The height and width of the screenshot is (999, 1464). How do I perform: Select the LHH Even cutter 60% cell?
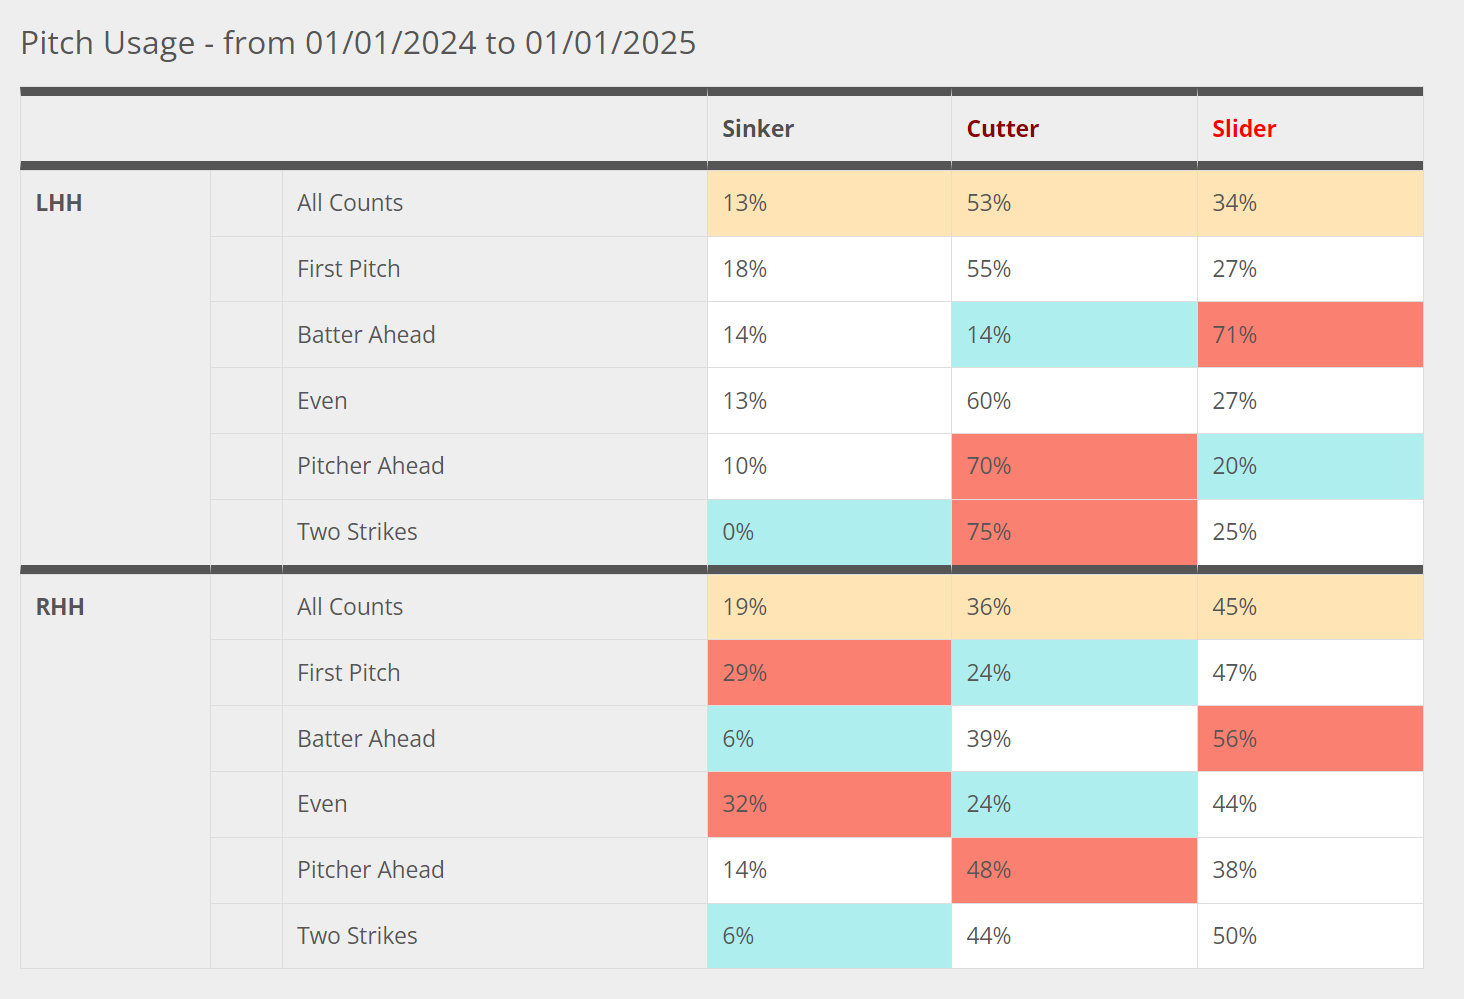[x=1073, y=401]
